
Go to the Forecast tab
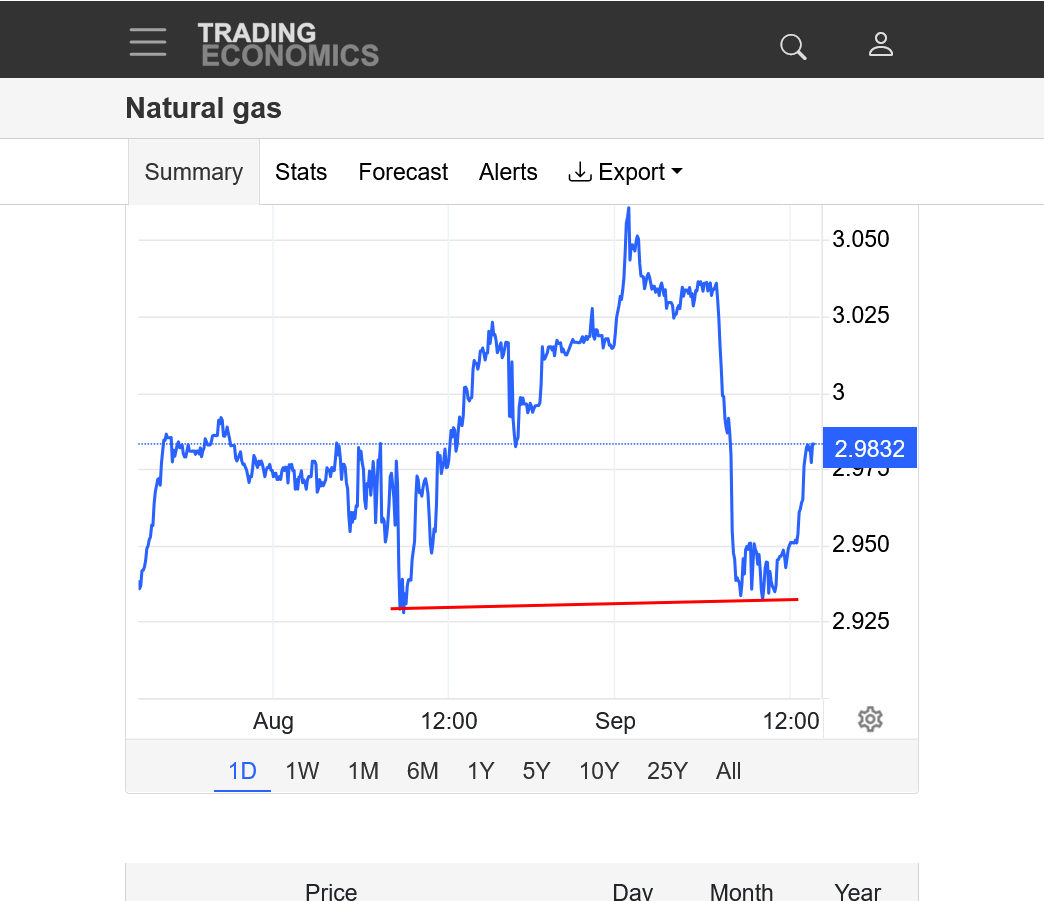(403, 172)
